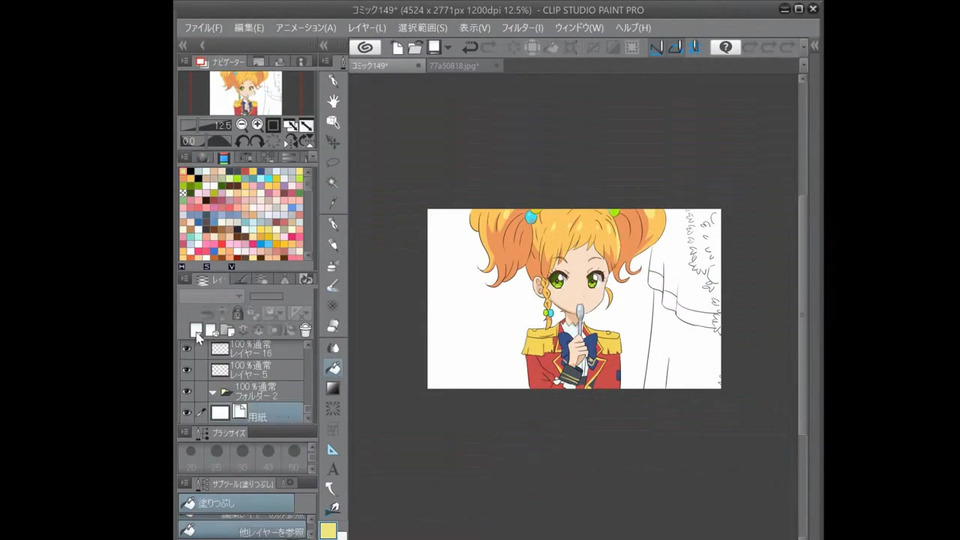The image size is (960, 540).
Task: Collapse the フォルダー 2 layer folder
Action: click(212, 392)
